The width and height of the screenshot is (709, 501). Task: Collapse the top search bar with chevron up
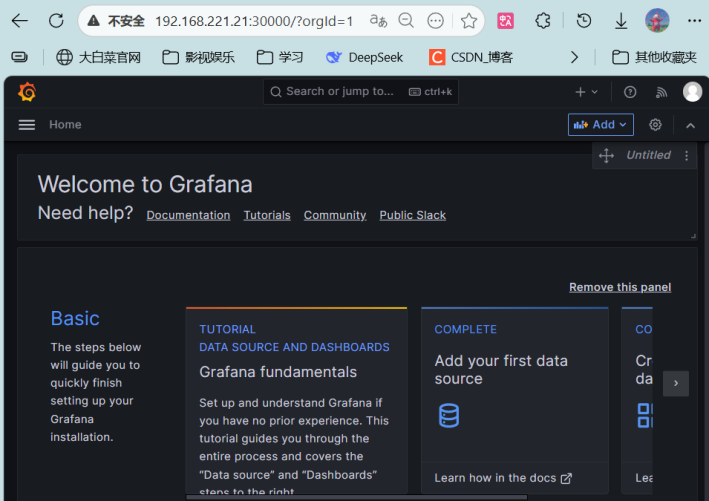pyautogui.click(x=690, y=125)
